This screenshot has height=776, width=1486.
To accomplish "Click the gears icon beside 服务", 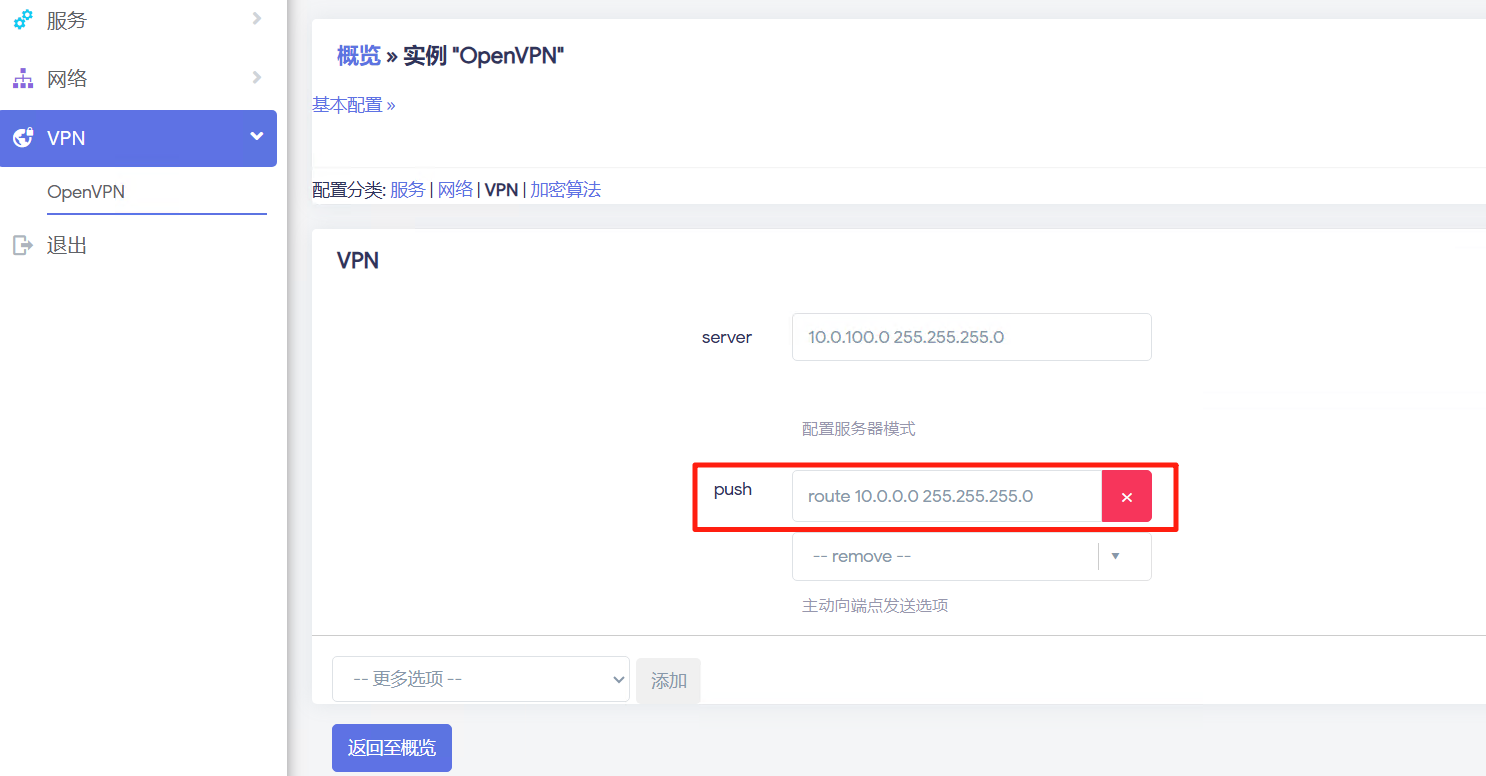I will (x=23, y=19).
